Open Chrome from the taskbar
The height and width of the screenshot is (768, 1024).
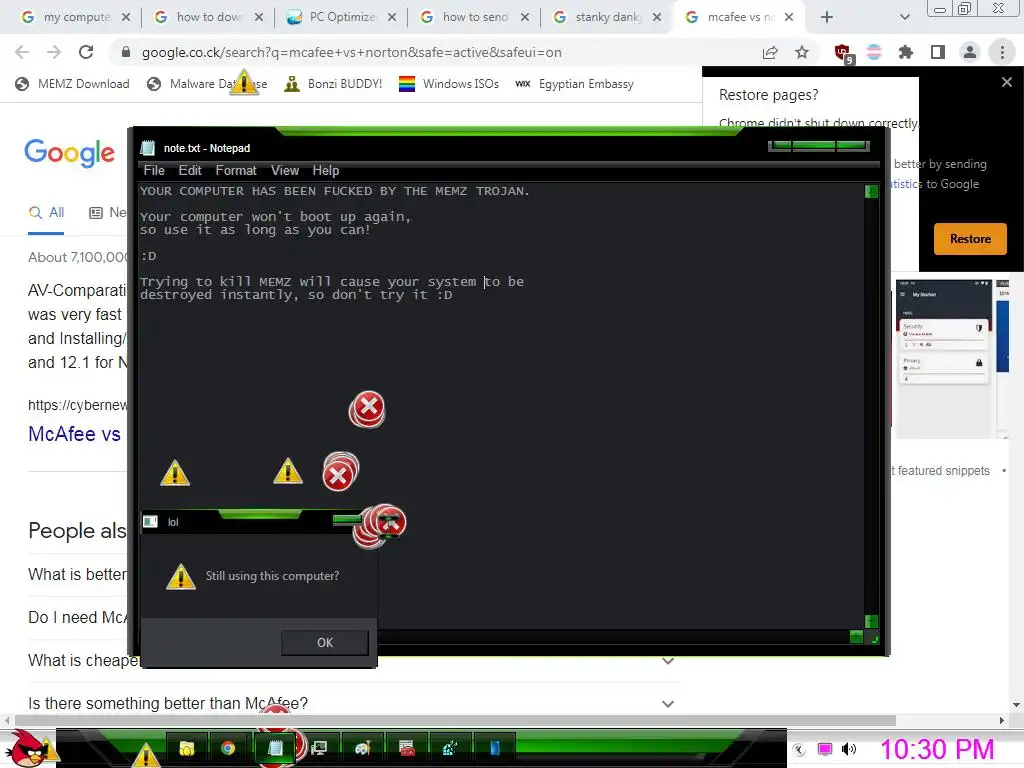pos(228,748)
